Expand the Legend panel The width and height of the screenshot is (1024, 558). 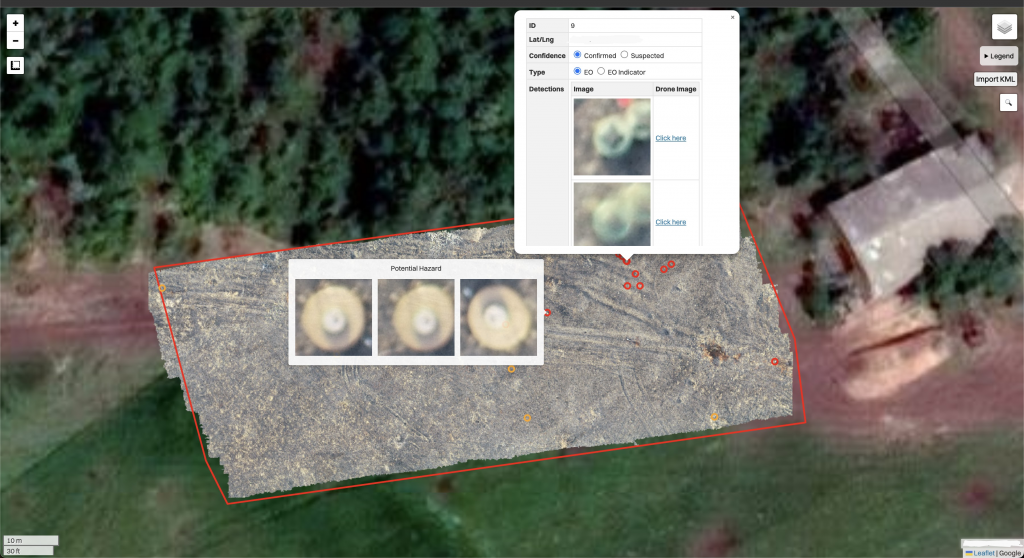click(999, 56)
